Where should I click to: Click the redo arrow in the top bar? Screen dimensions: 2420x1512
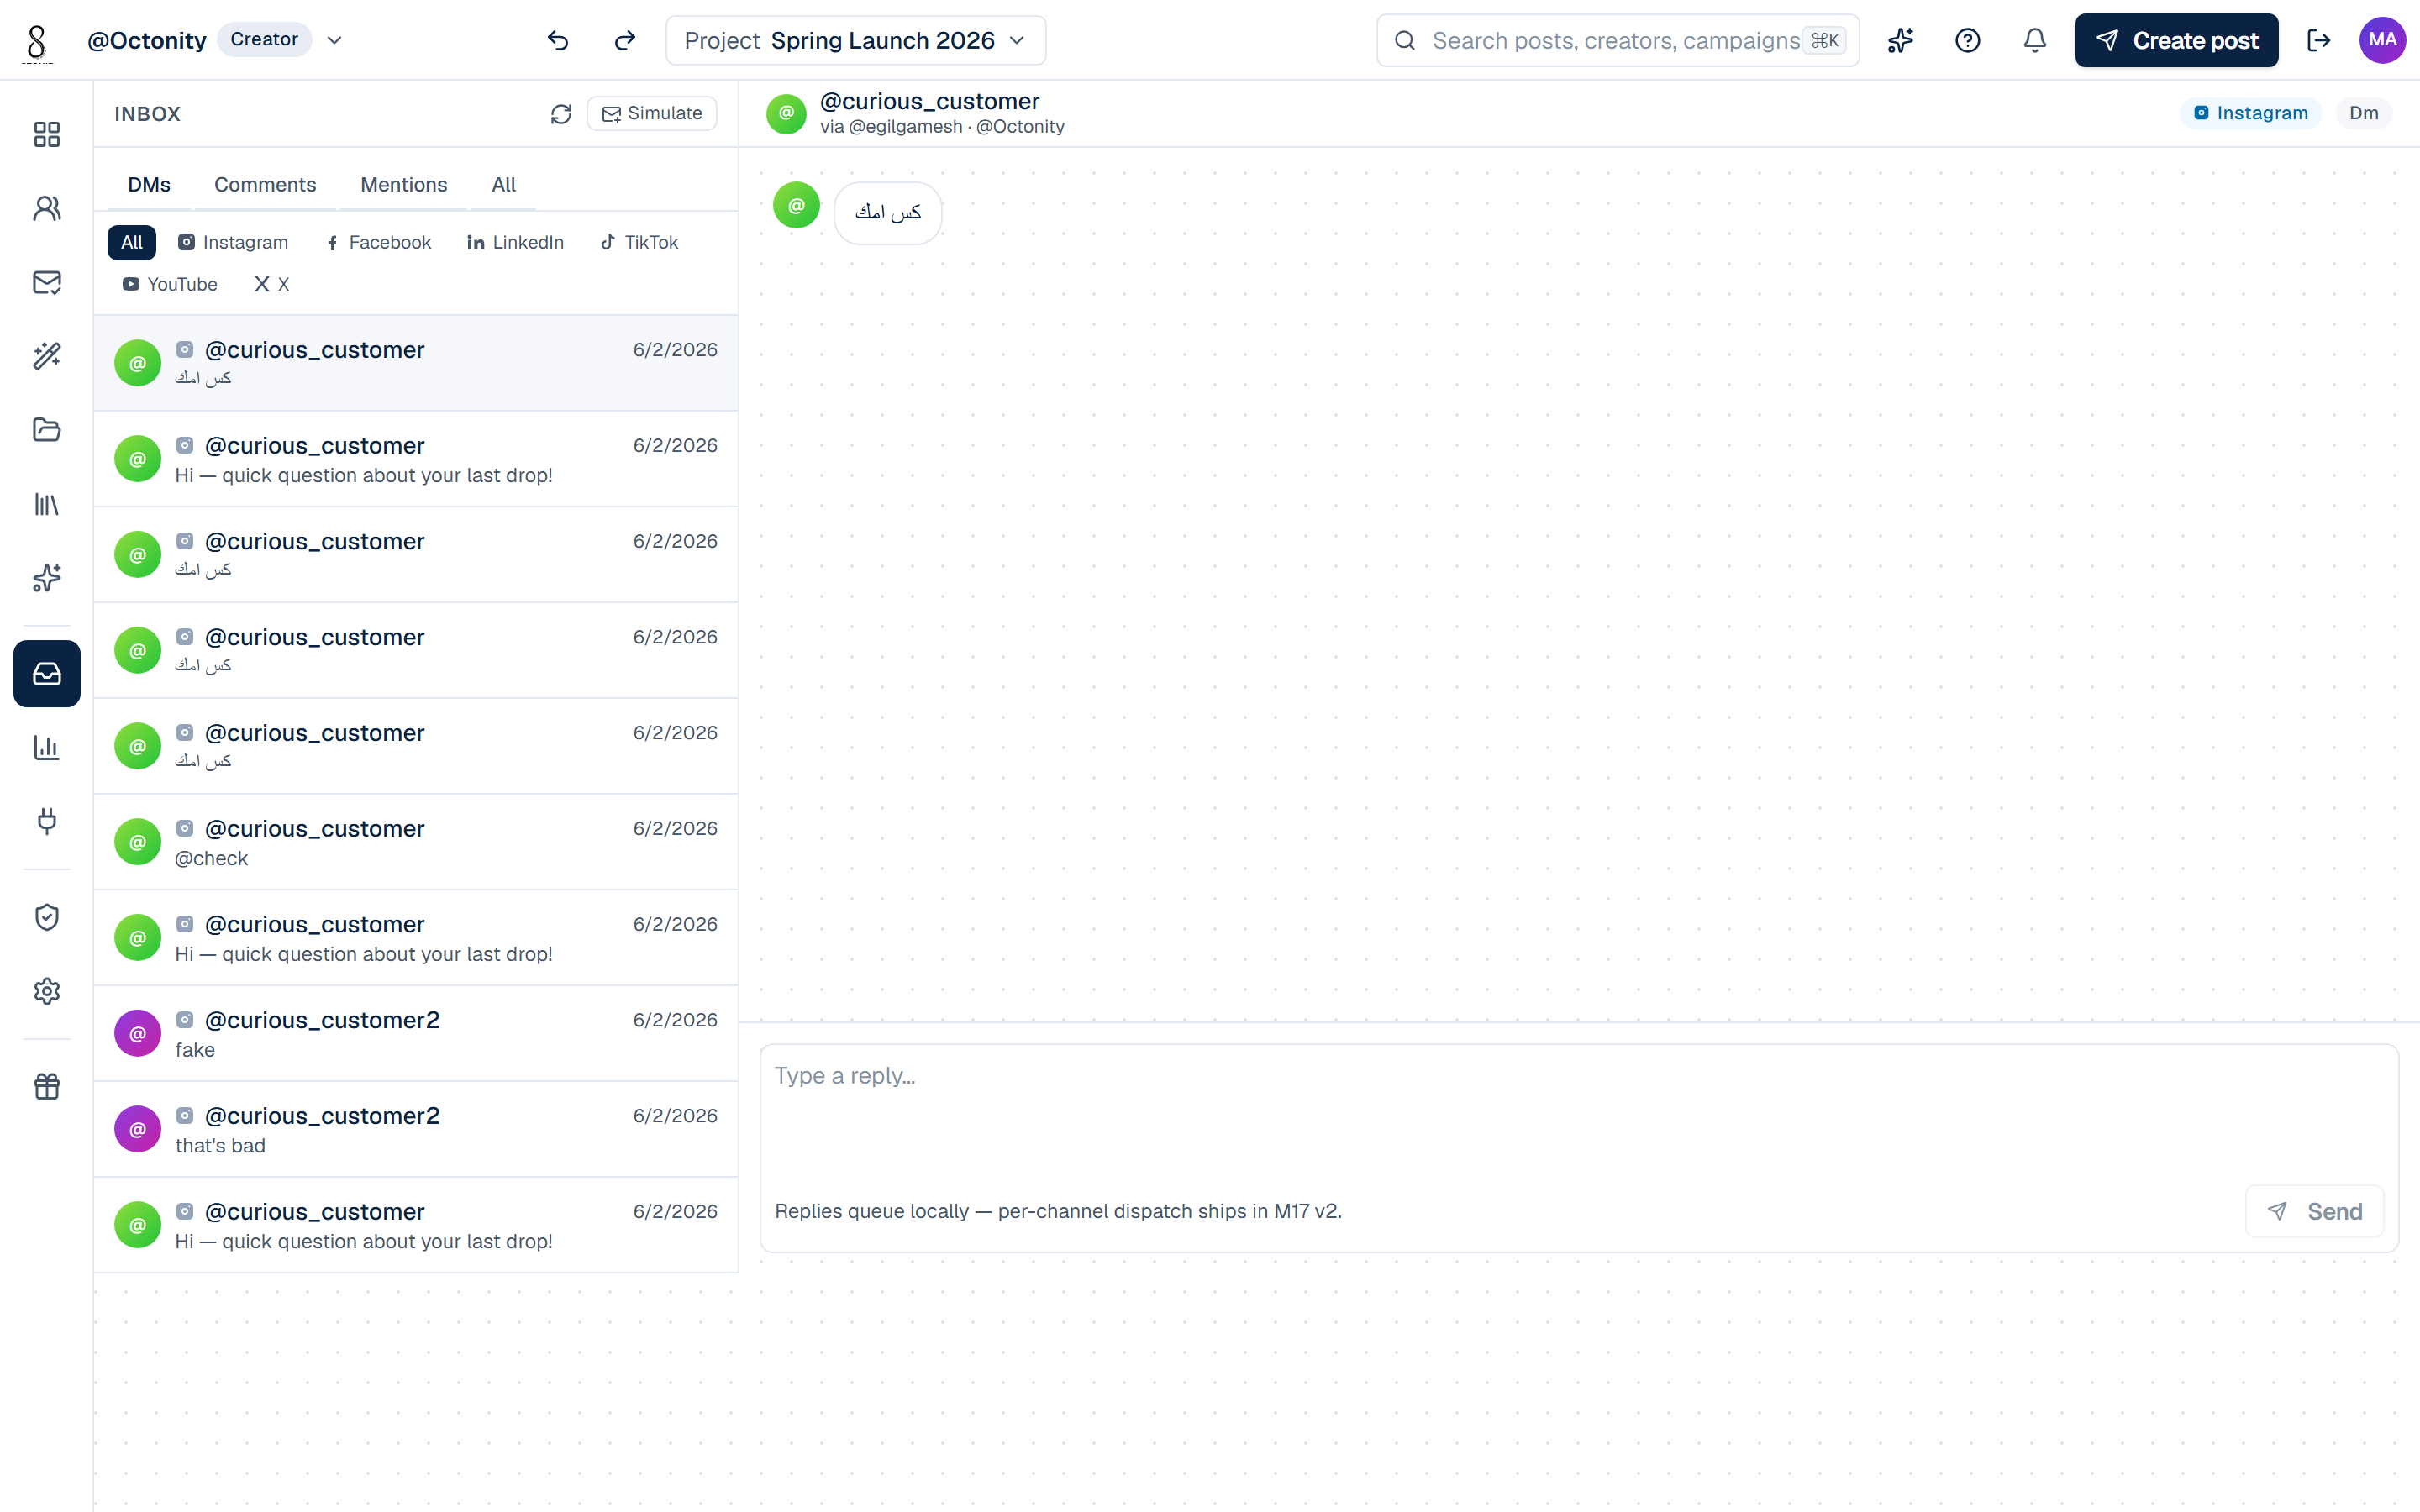click(625, 40)
